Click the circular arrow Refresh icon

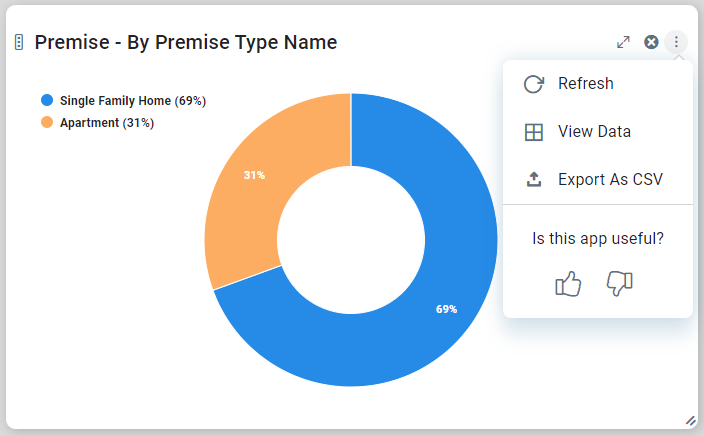tap(534, 84)
